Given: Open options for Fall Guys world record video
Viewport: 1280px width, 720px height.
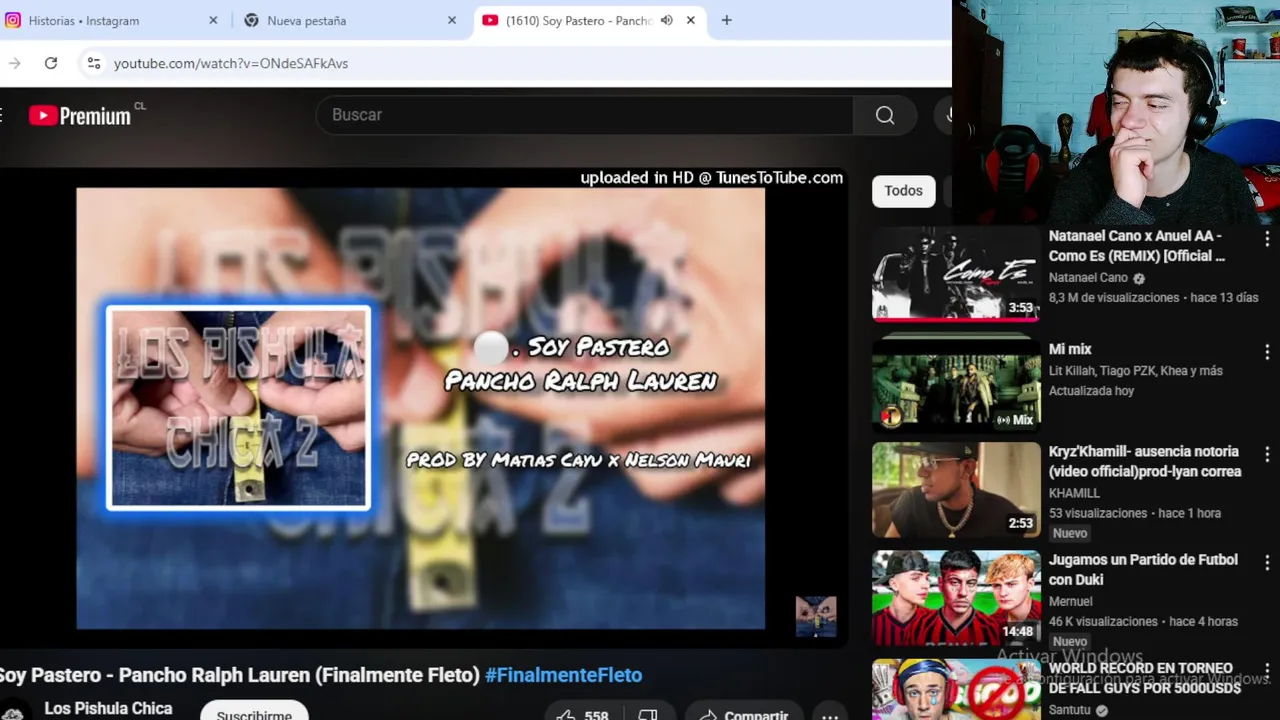Looking at the screenshot, I should point(1267,671).
